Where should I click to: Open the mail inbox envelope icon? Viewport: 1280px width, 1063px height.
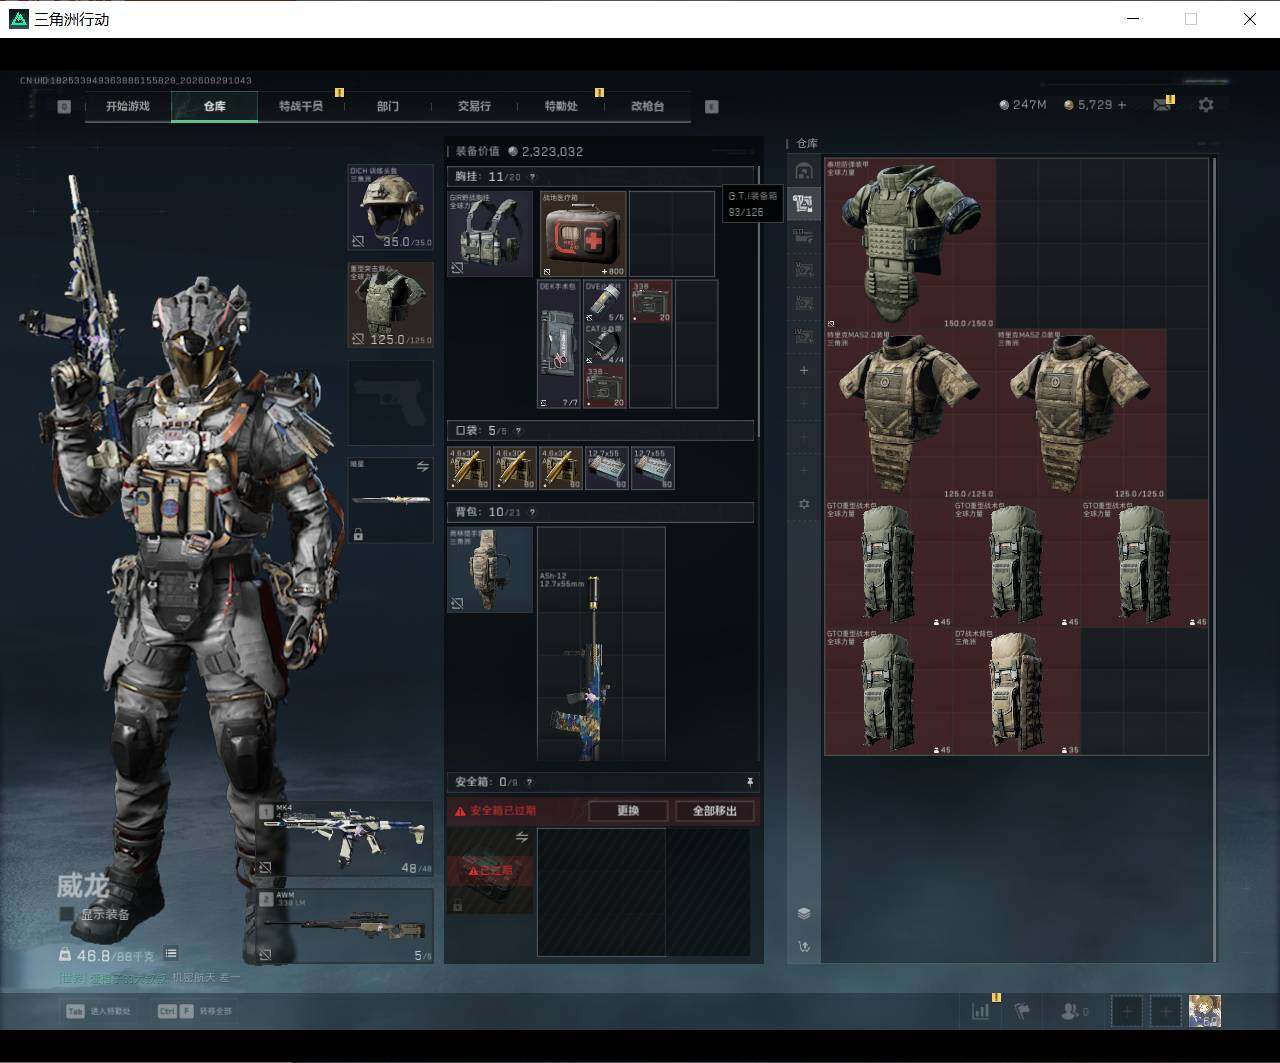(x=1161, y=105)
